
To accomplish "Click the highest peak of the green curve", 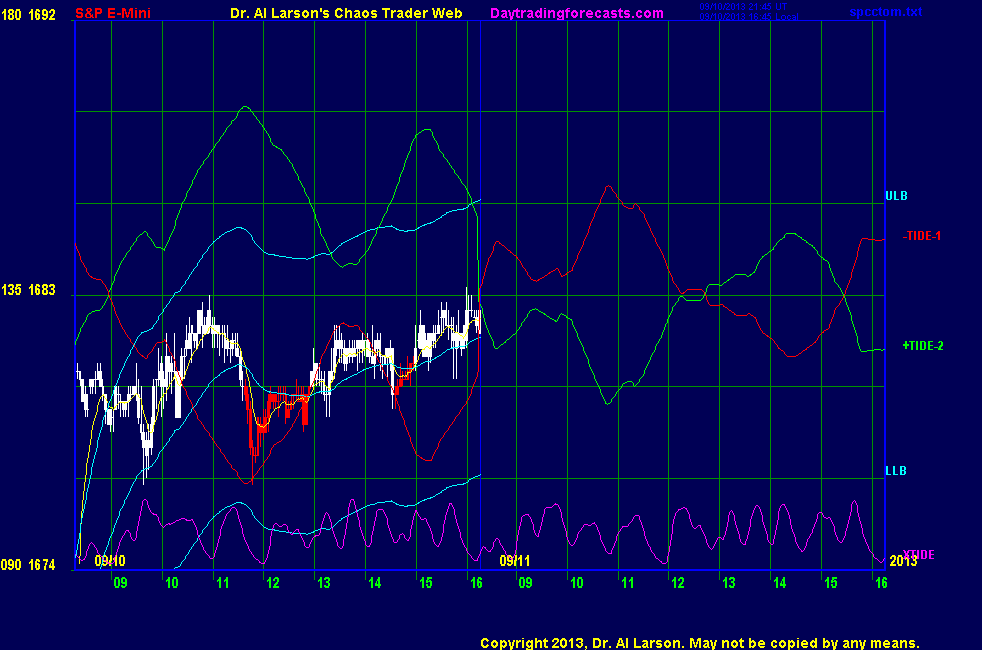I will (x=244, y=107).
